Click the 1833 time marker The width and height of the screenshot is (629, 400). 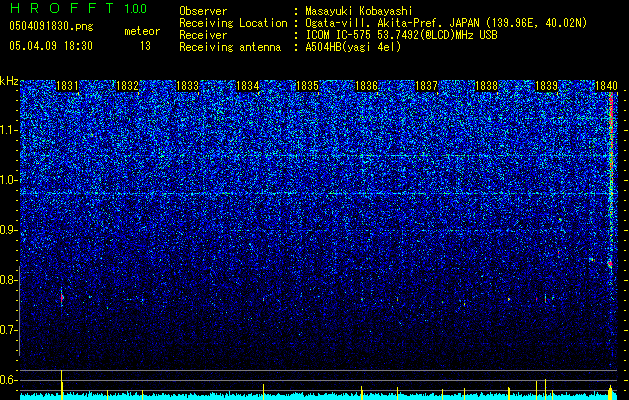pos(187,86)
